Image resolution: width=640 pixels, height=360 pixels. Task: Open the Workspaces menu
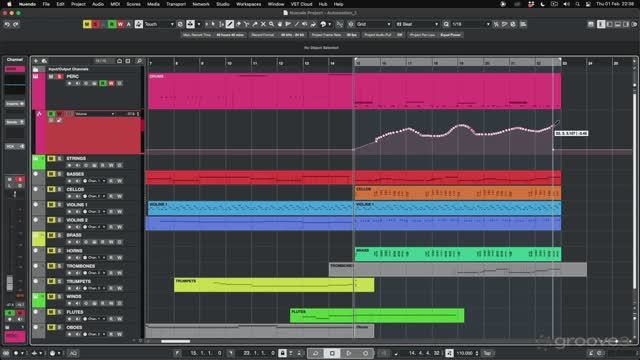pos(249,4)
